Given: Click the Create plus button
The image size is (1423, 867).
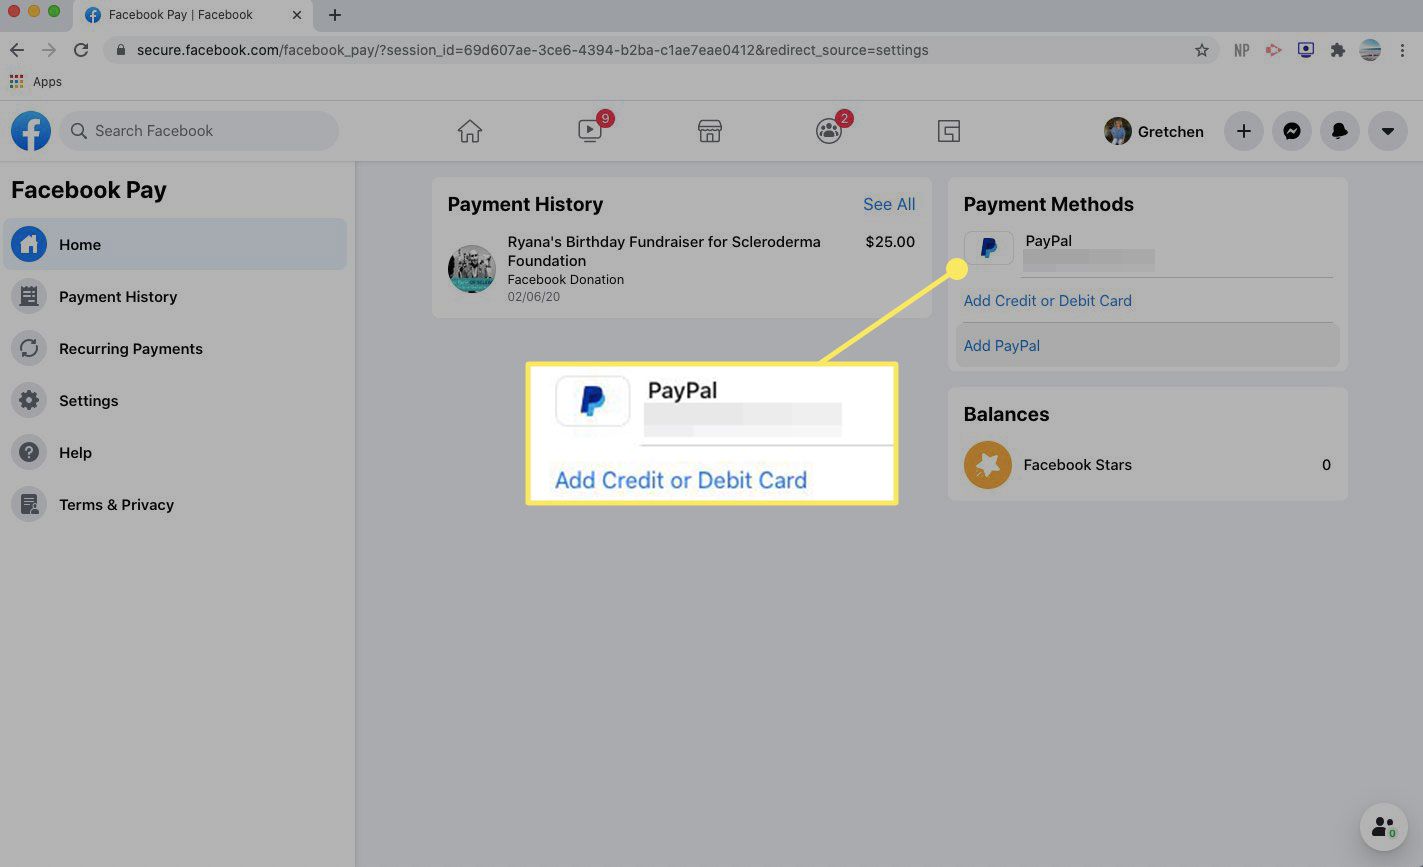Looking at the screenshot, I should (x=1244, y=131).
